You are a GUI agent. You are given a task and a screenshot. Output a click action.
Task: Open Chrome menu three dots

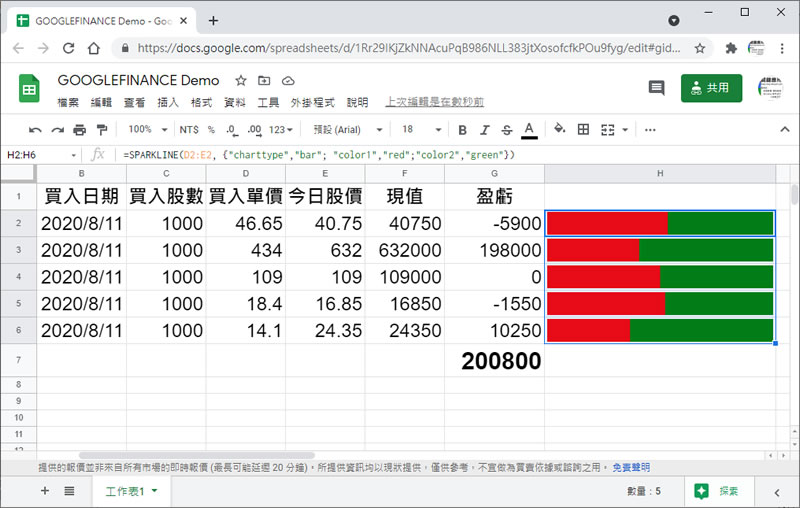click(782, 48)
